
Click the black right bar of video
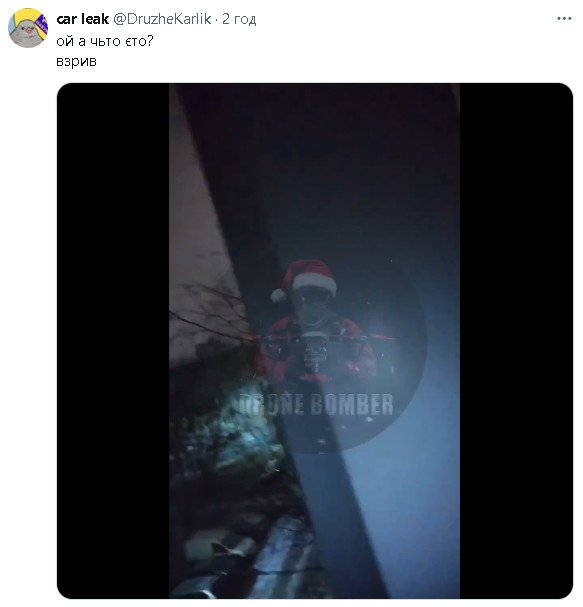click(516, 341)
